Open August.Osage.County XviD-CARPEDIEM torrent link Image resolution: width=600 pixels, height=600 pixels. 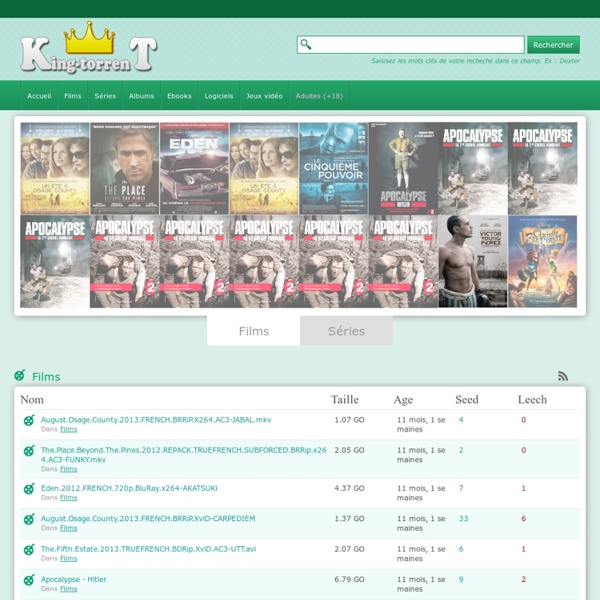[x=148, y=518]
